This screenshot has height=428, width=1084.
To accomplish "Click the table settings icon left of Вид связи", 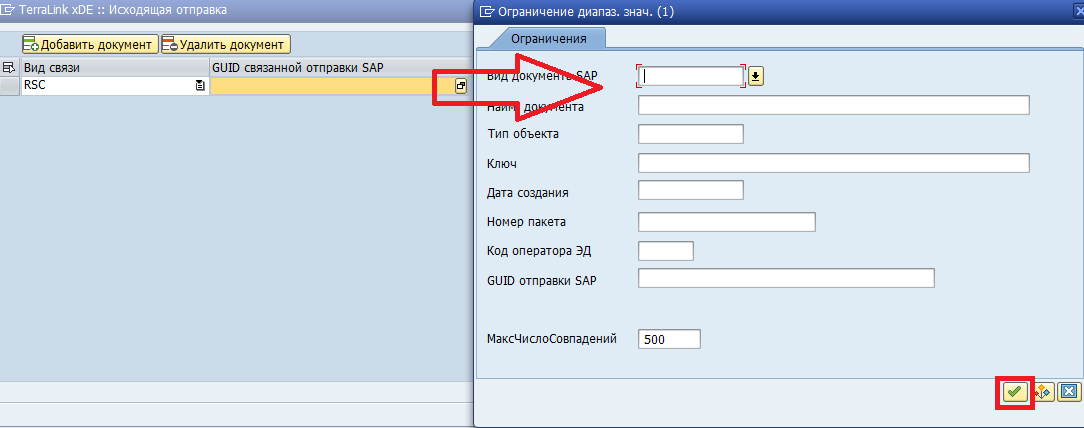I will [9, 67].
